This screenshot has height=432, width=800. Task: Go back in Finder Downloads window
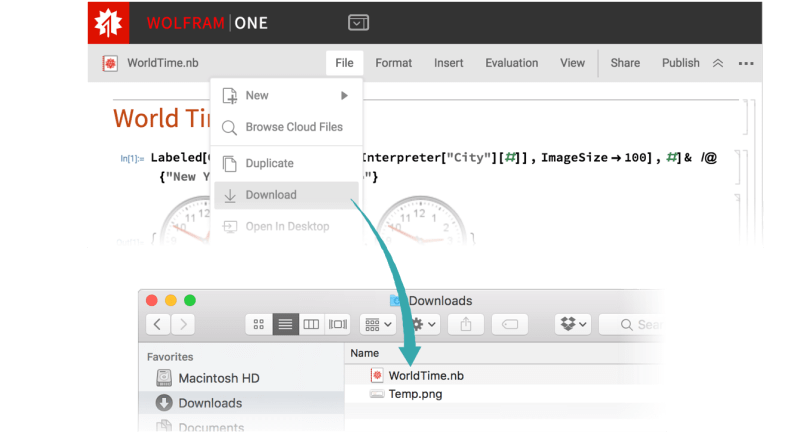click(x=158, y=324)
